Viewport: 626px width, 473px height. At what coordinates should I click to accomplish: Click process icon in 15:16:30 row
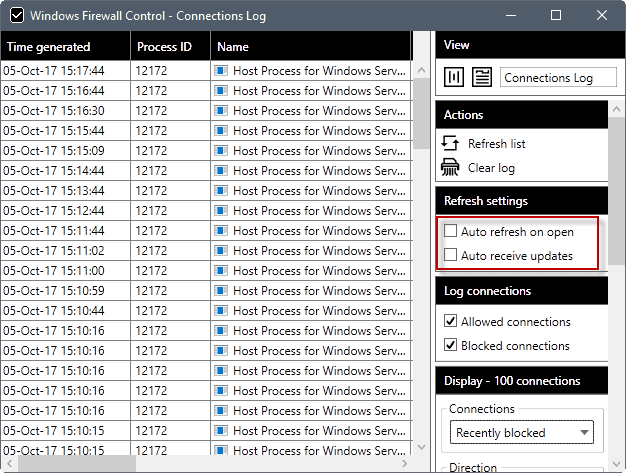pyautogui.click(x=221, y=111)
